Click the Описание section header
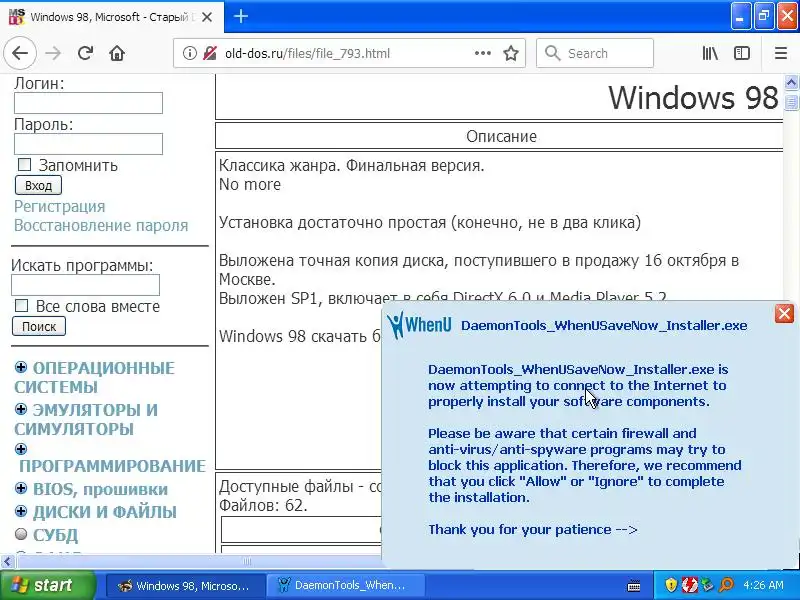The width and height of the screenshot is (800, 600). pos(501,136)
